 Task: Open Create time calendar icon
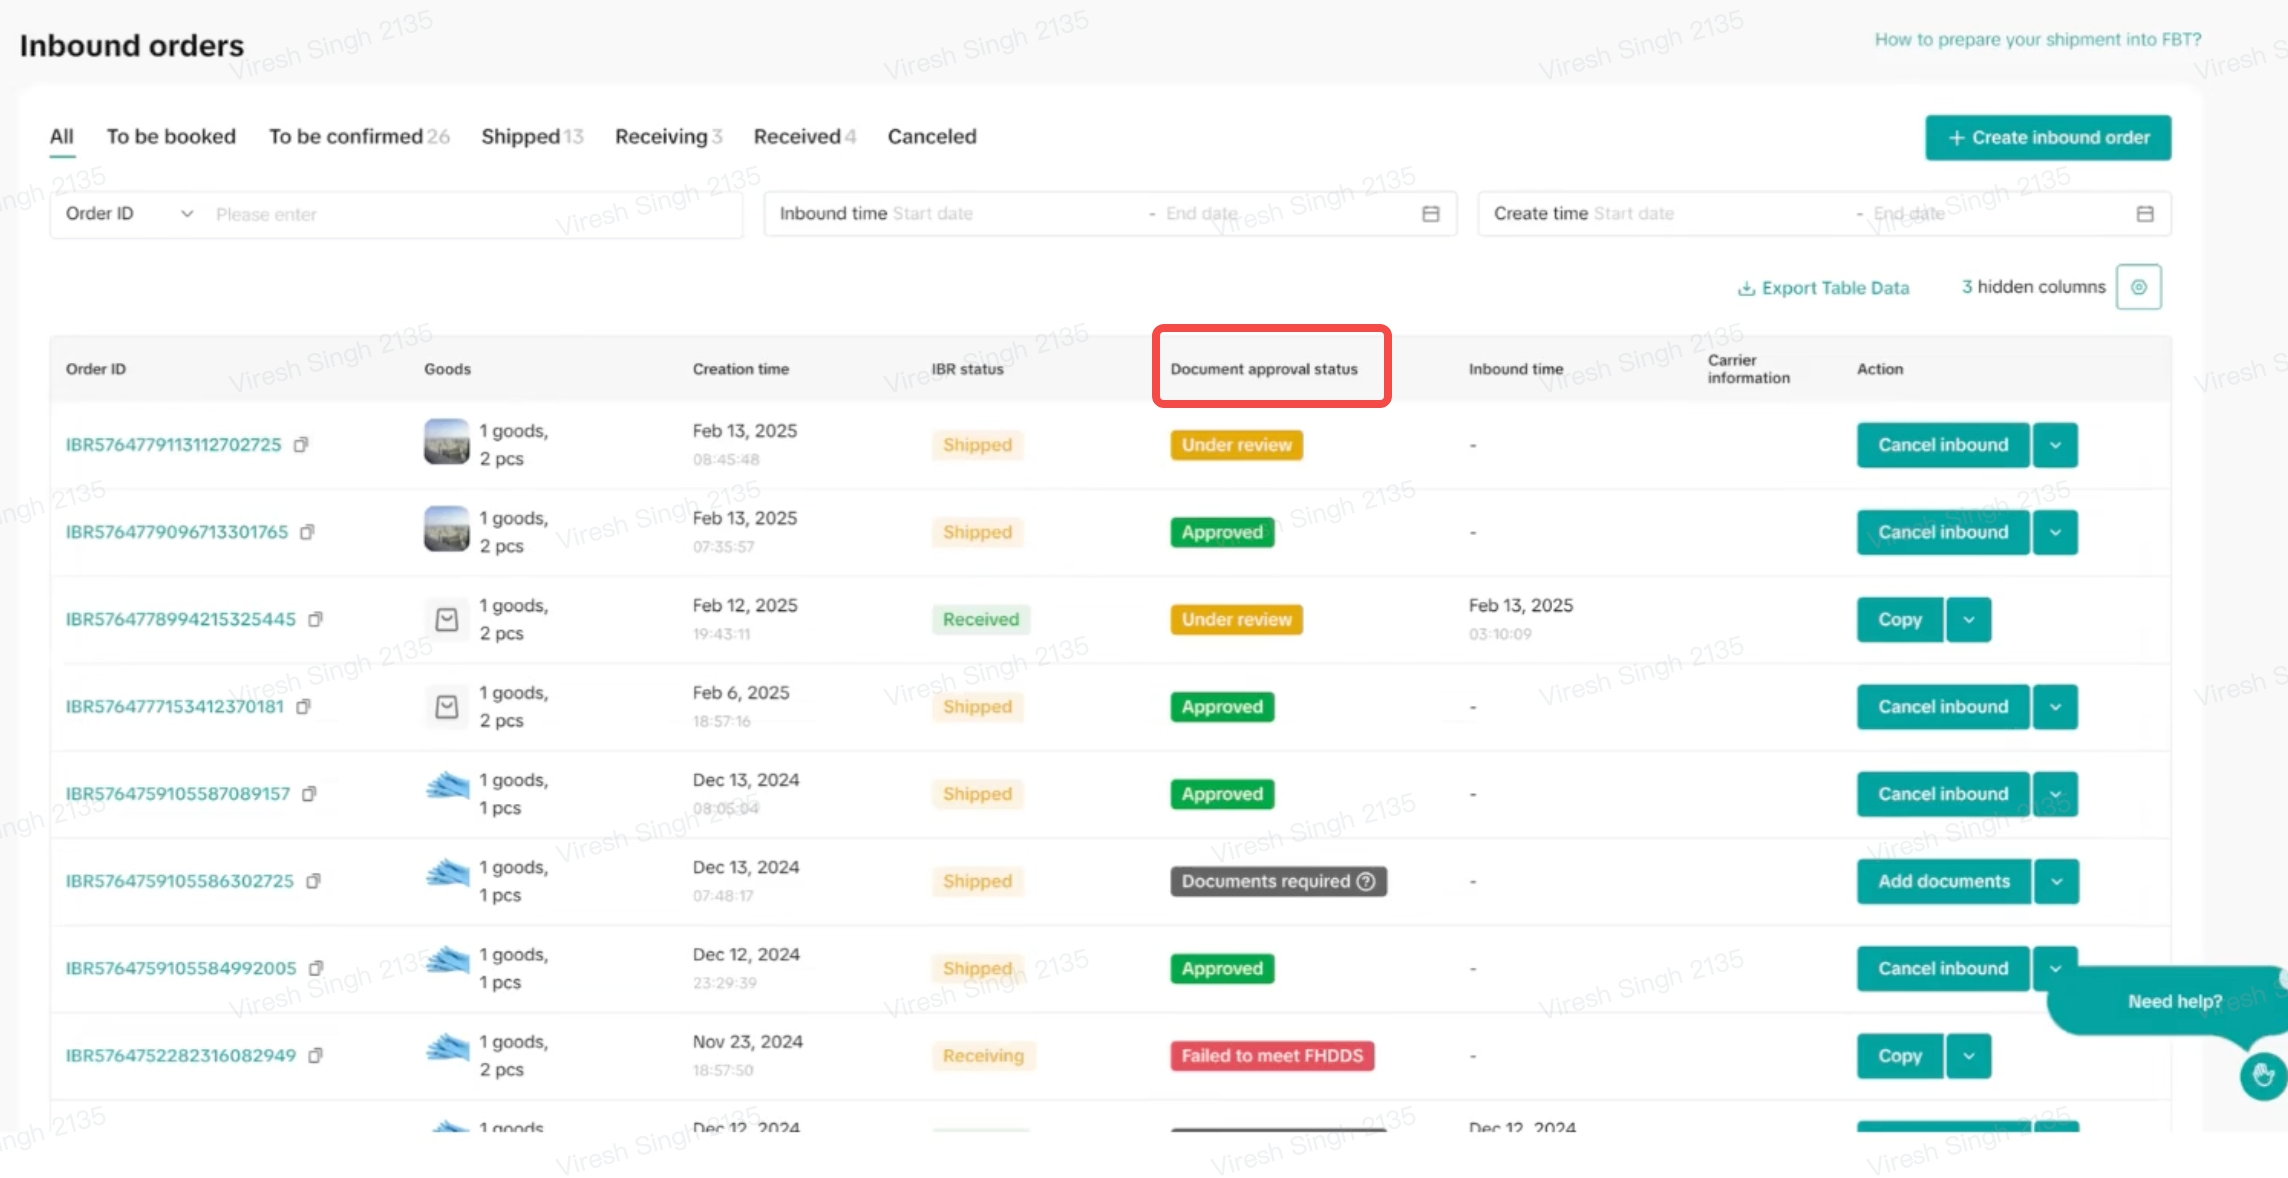(2145, 214)
